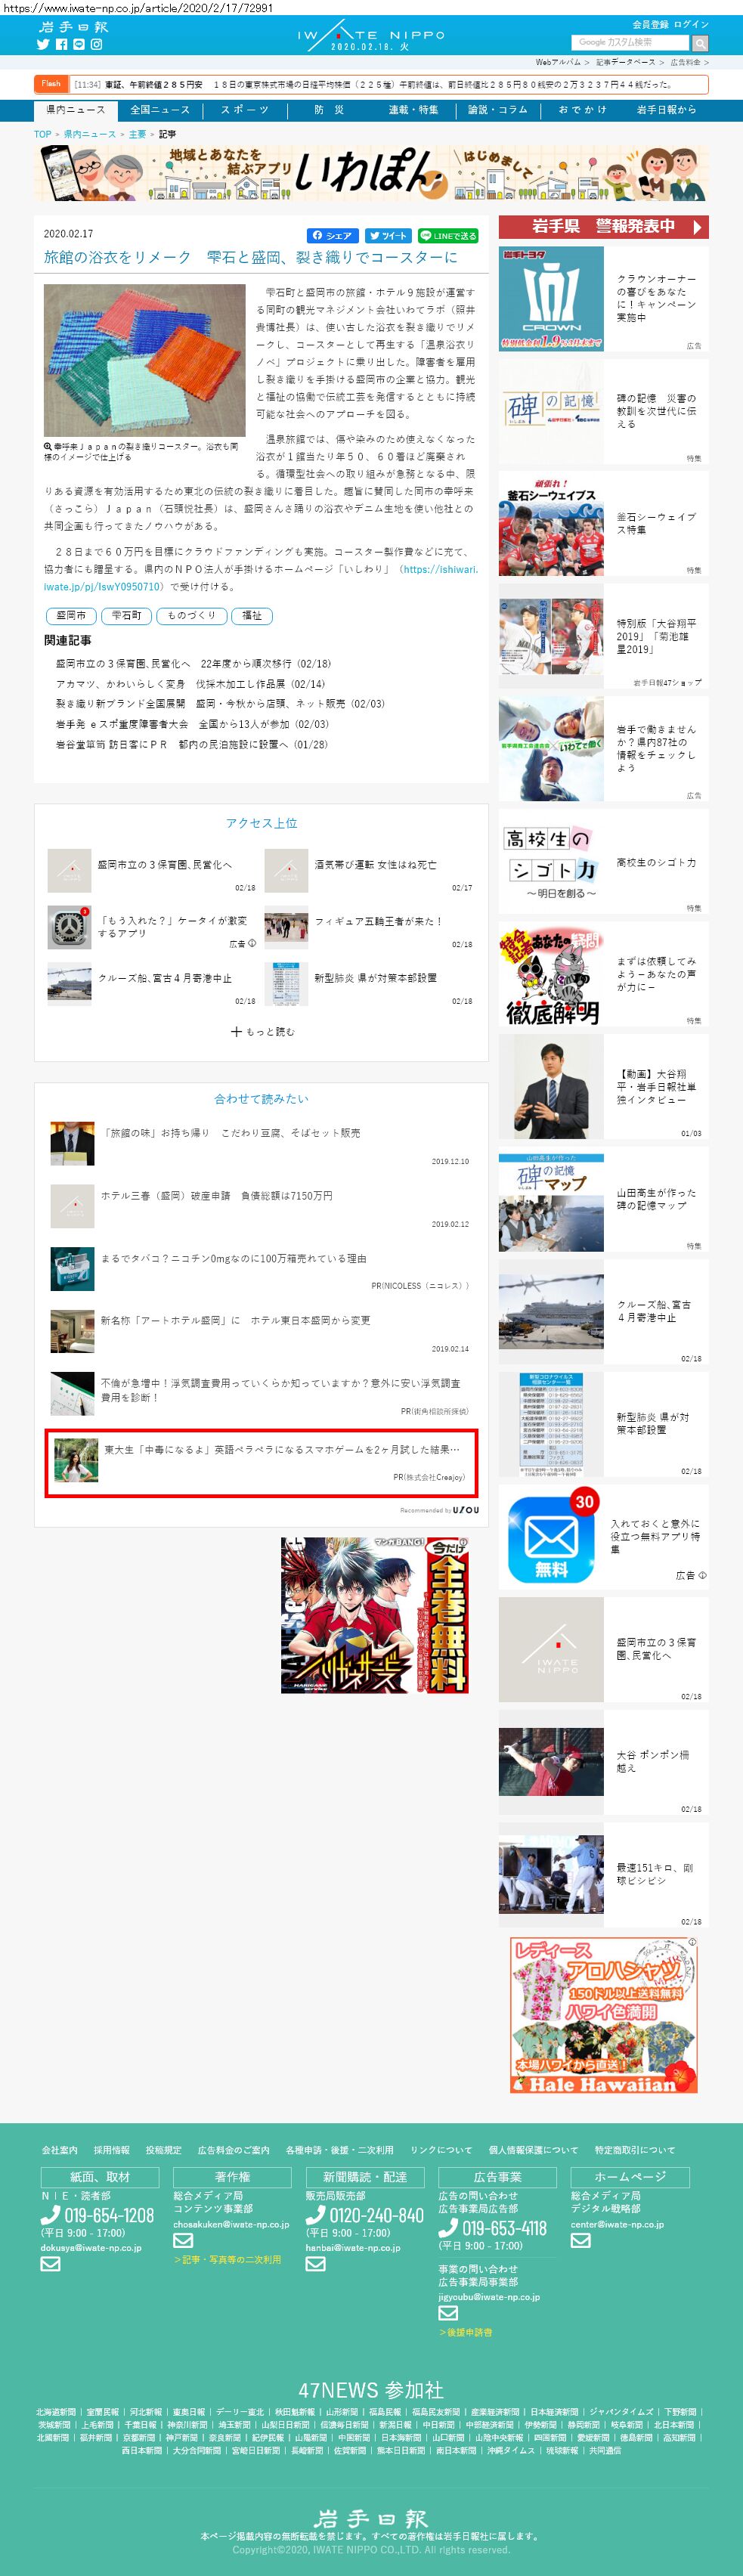The image size is (743, 2576).
Task: Click the info icon beside 無料アプリ特集 ad
Action: coord(702,1576)
